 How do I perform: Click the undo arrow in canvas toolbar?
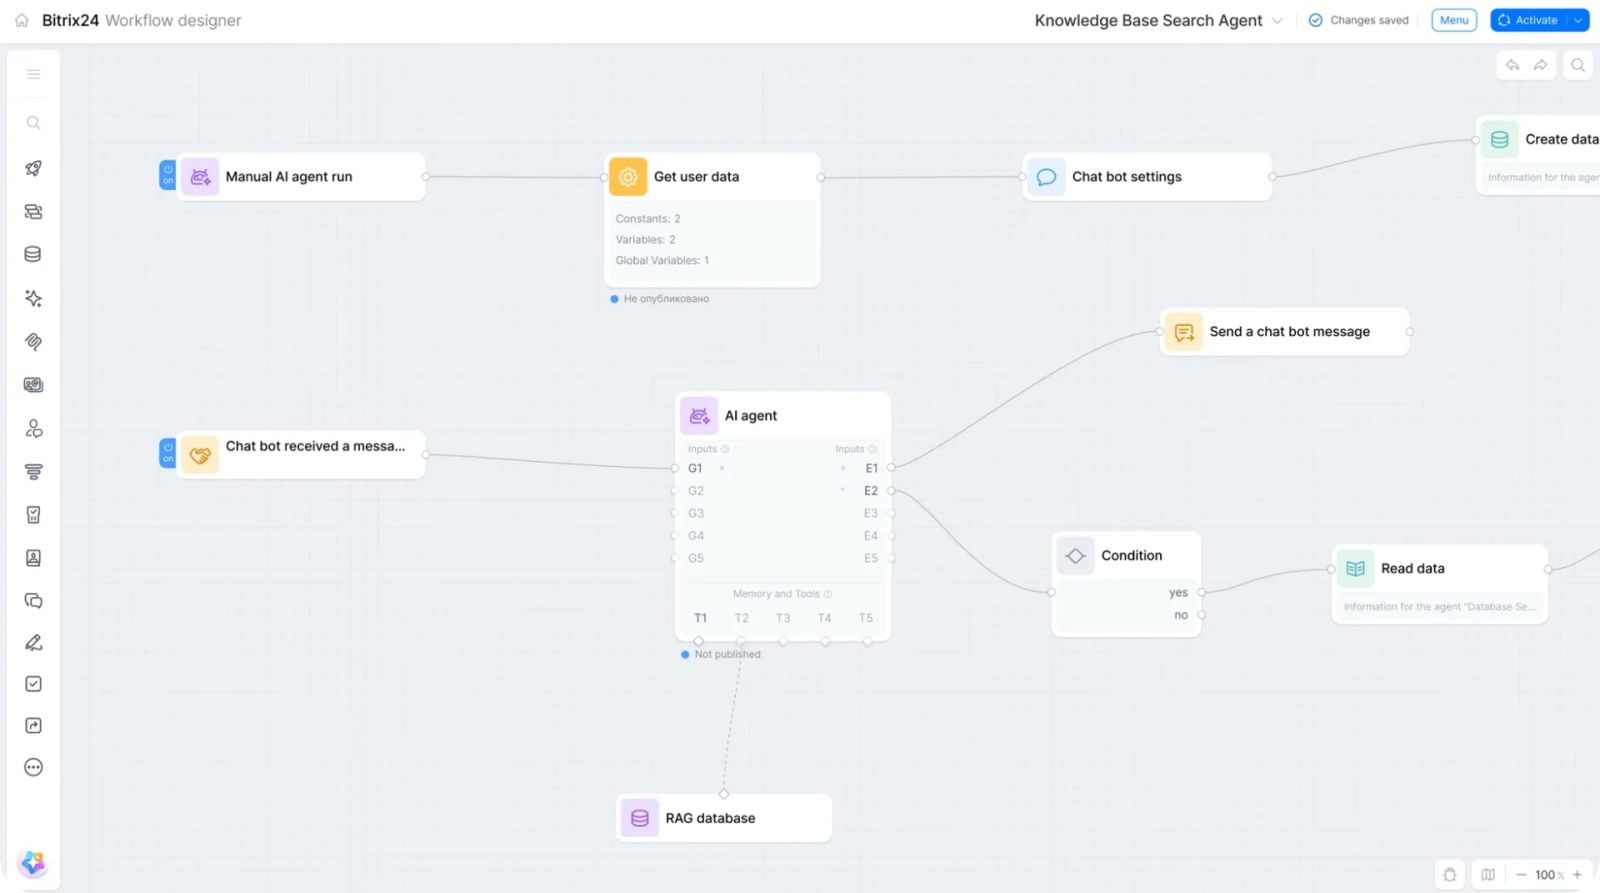click(1512, 65)
